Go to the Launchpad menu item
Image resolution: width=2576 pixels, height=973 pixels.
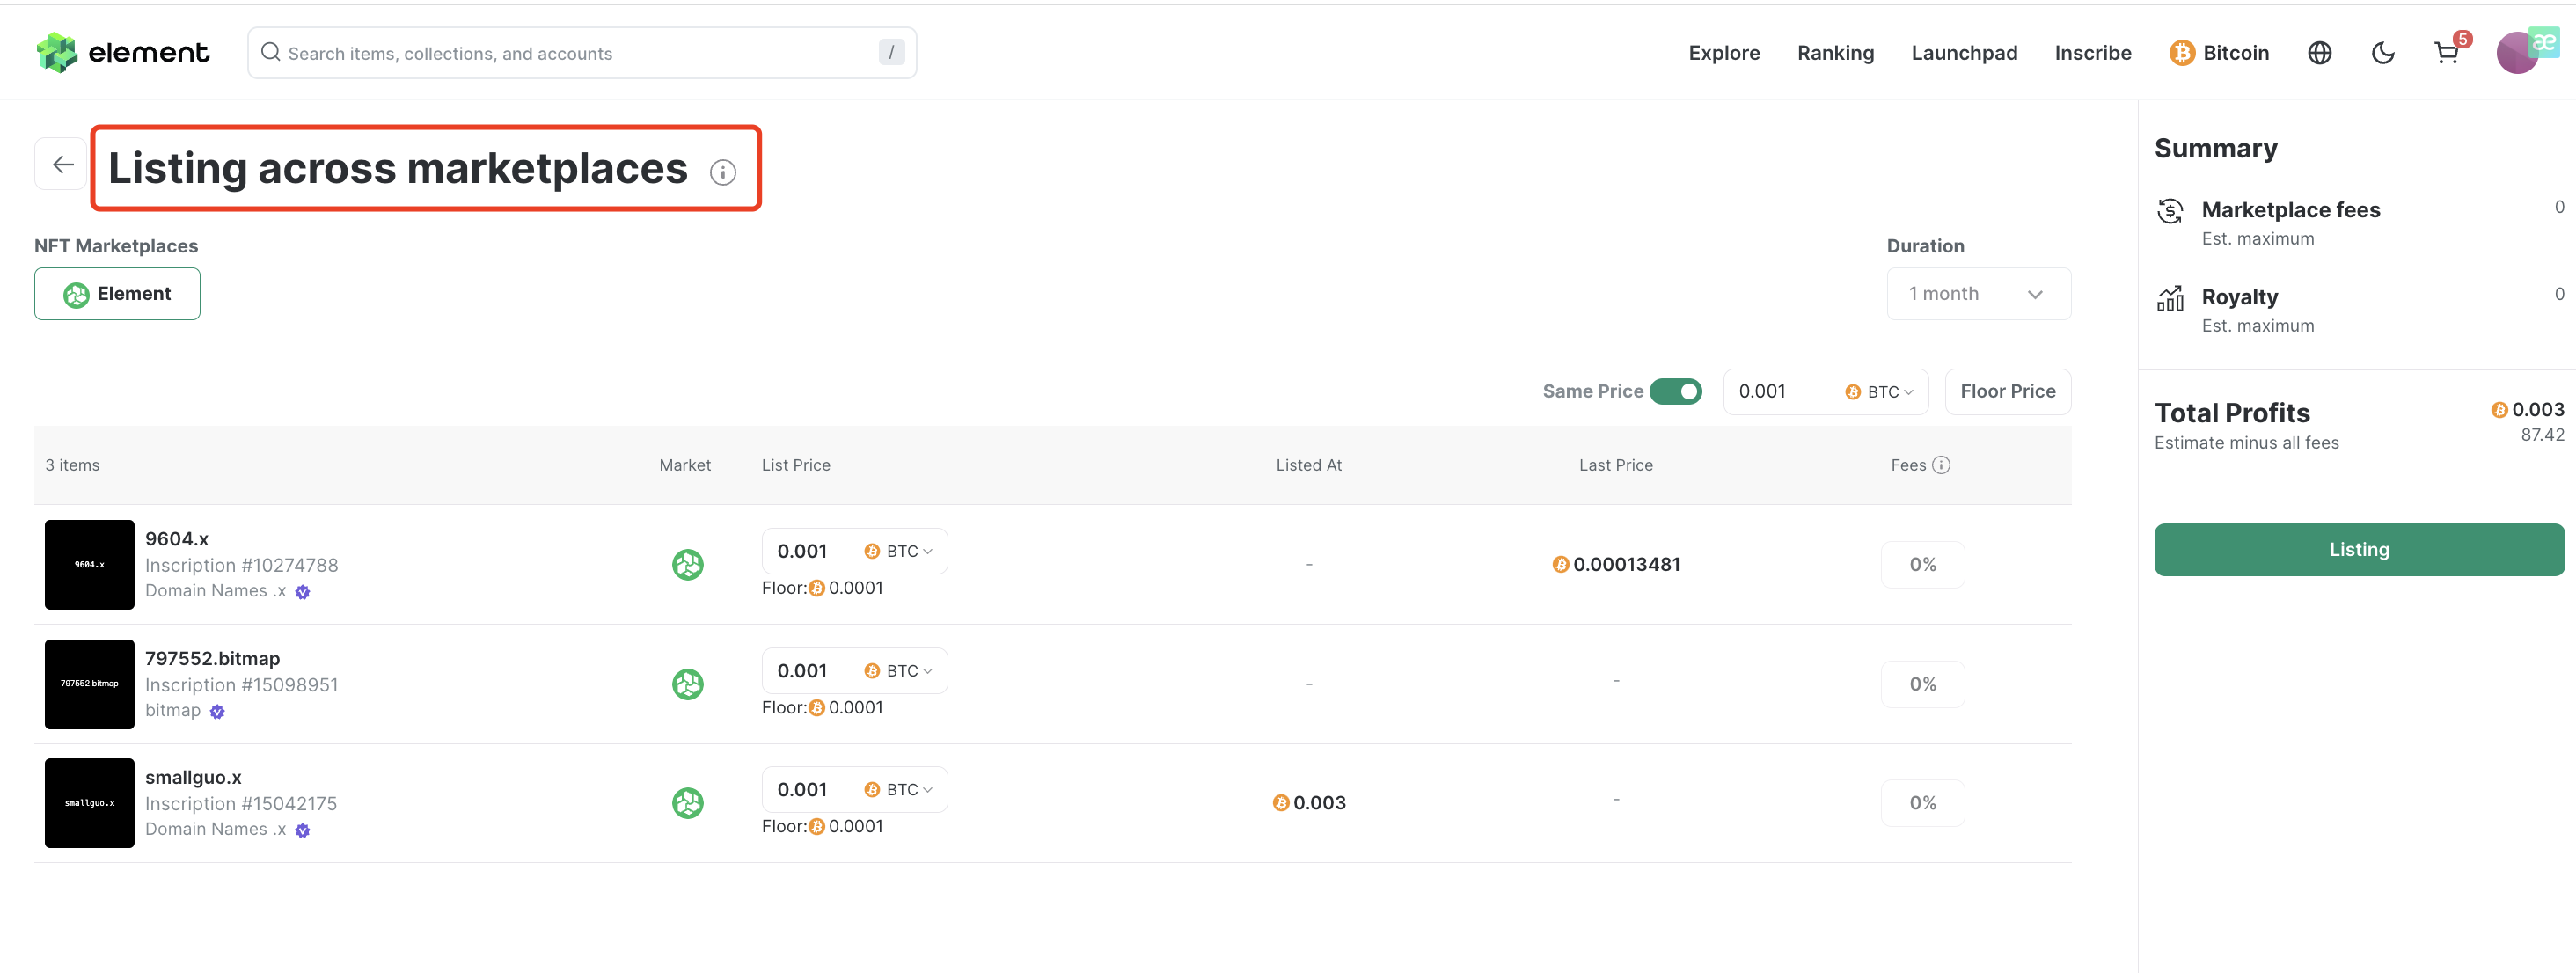(x=1963, y=54)
